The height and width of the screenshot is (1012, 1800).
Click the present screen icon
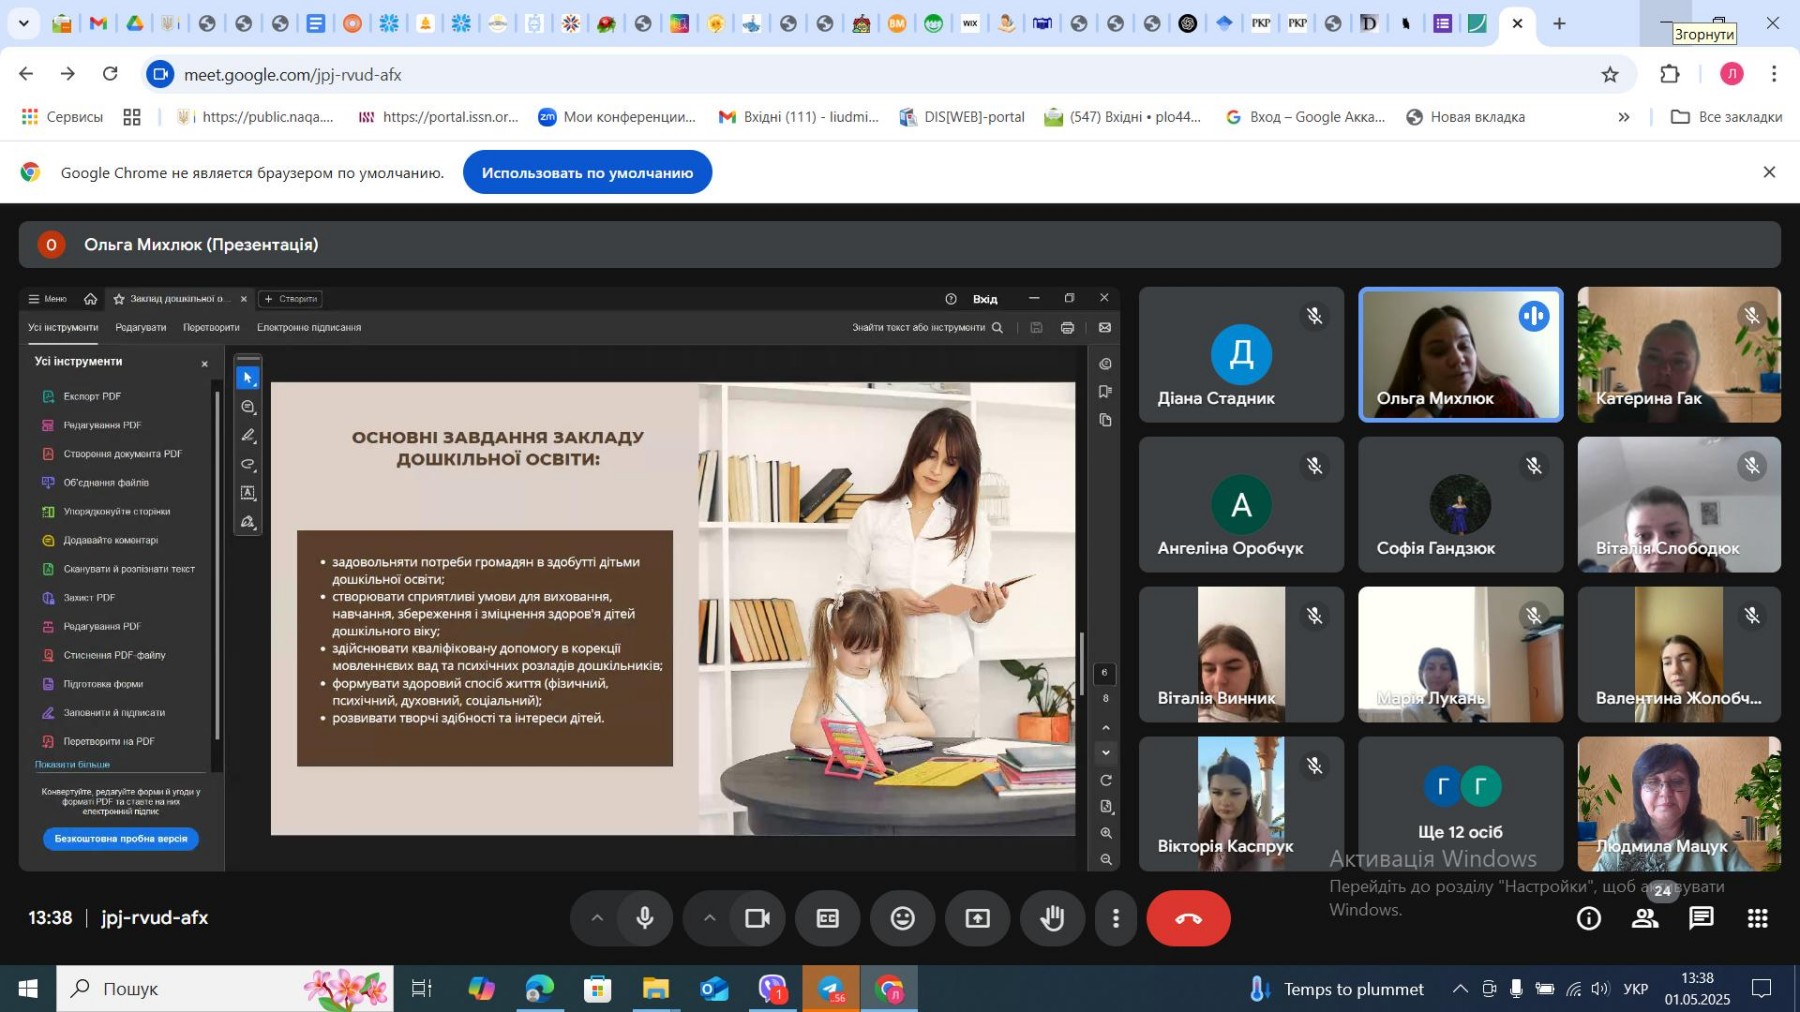coord(977,918)
